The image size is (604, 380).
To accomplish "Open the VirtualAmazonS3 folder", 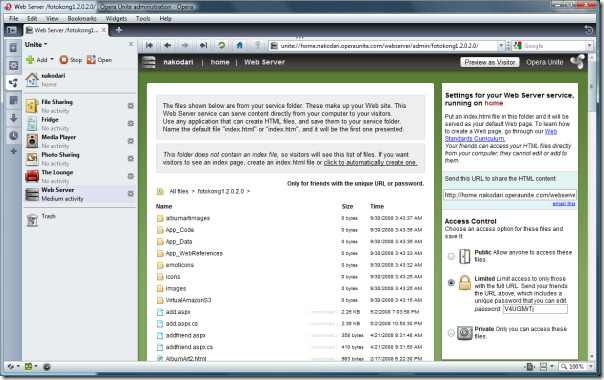I will point(188,300).
